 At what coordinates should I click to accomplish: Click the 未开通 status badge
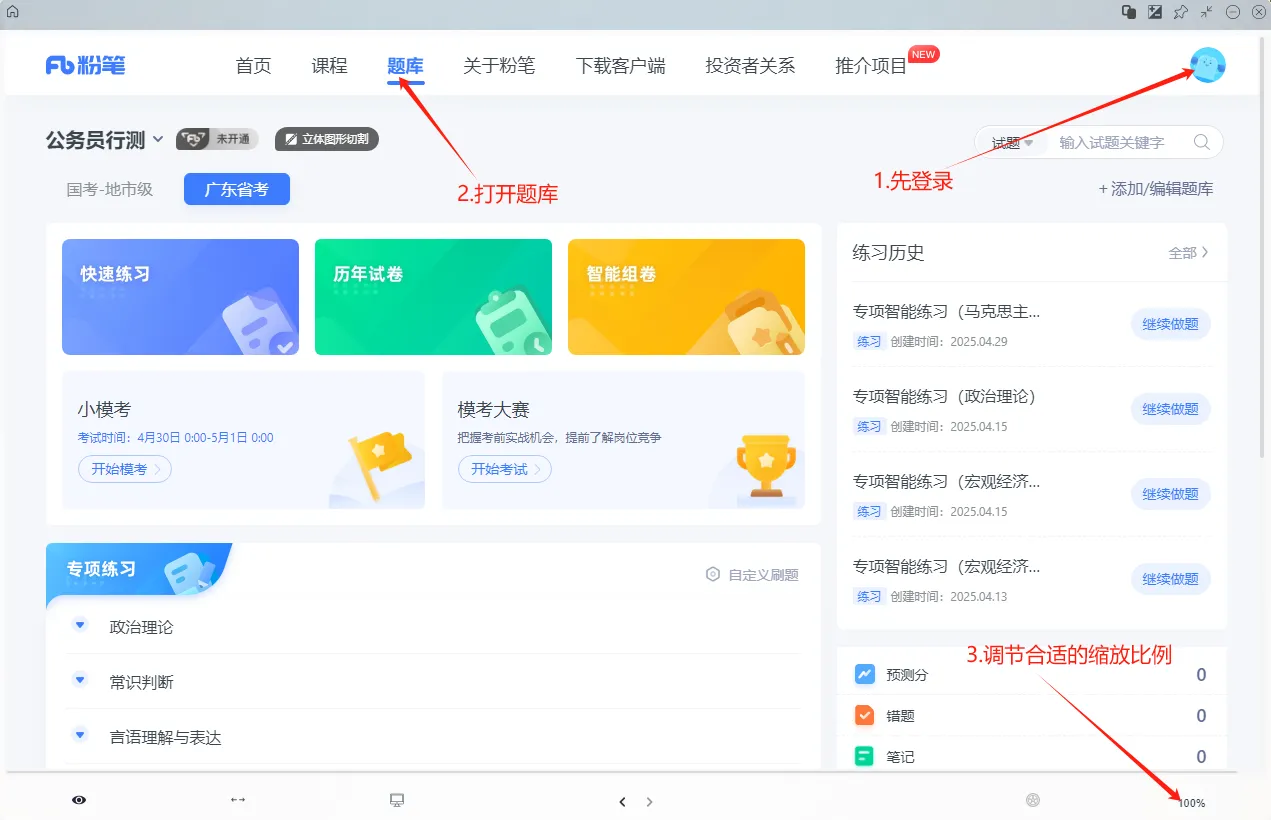pos(217,139)
